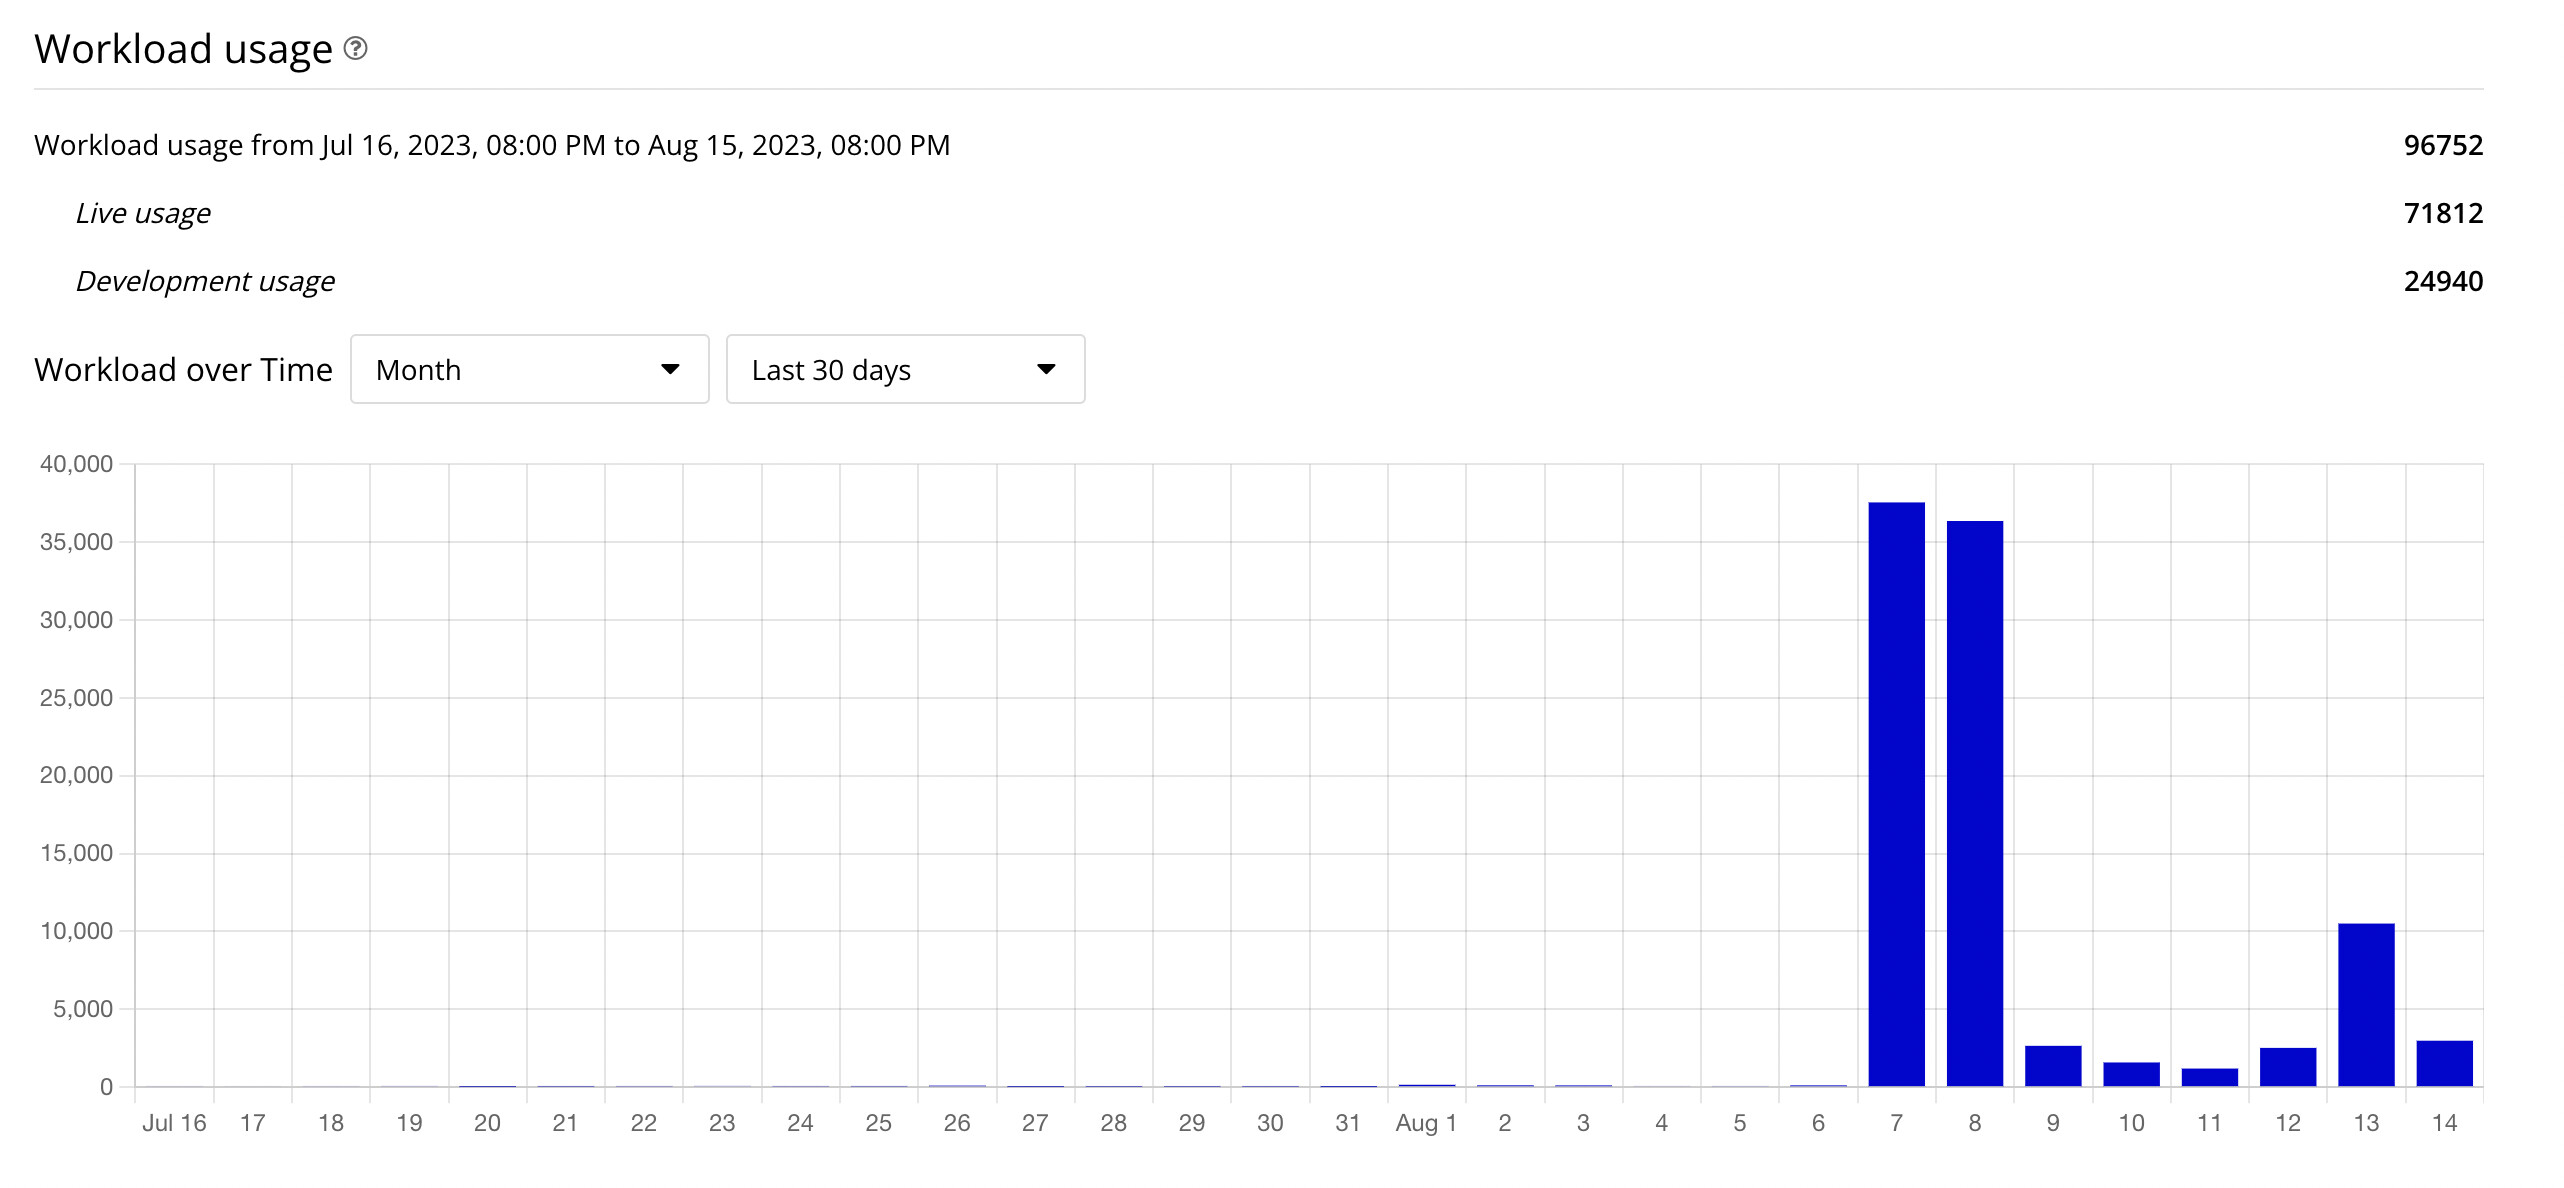Click the Live usage value 71812

pyautogui.click(x=2443, y=213)
